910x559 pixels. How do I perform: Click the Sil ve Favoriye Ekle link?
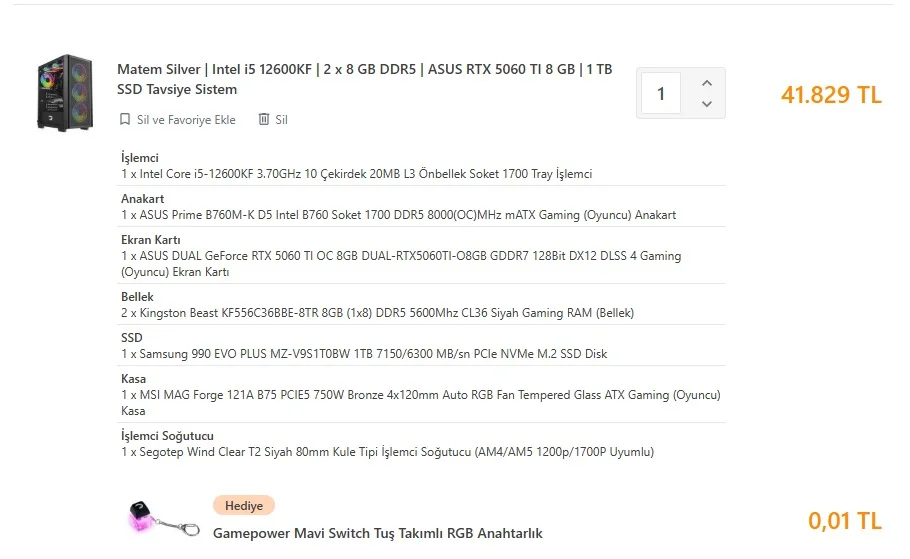click(186, 120)
